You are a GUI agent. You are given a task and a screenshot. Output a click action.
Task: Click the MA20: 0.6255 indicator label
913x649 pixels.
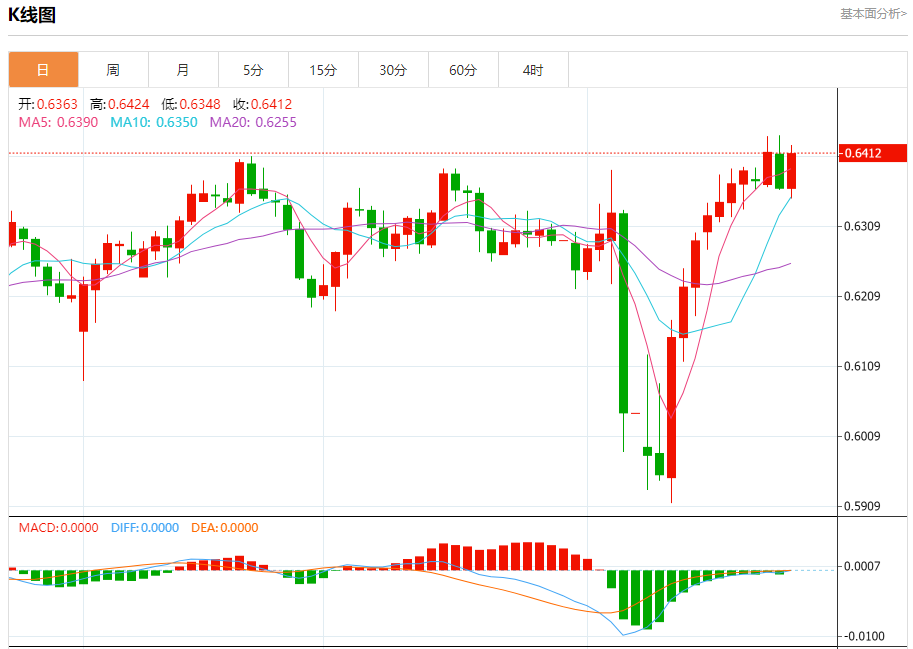coord(253,122)
